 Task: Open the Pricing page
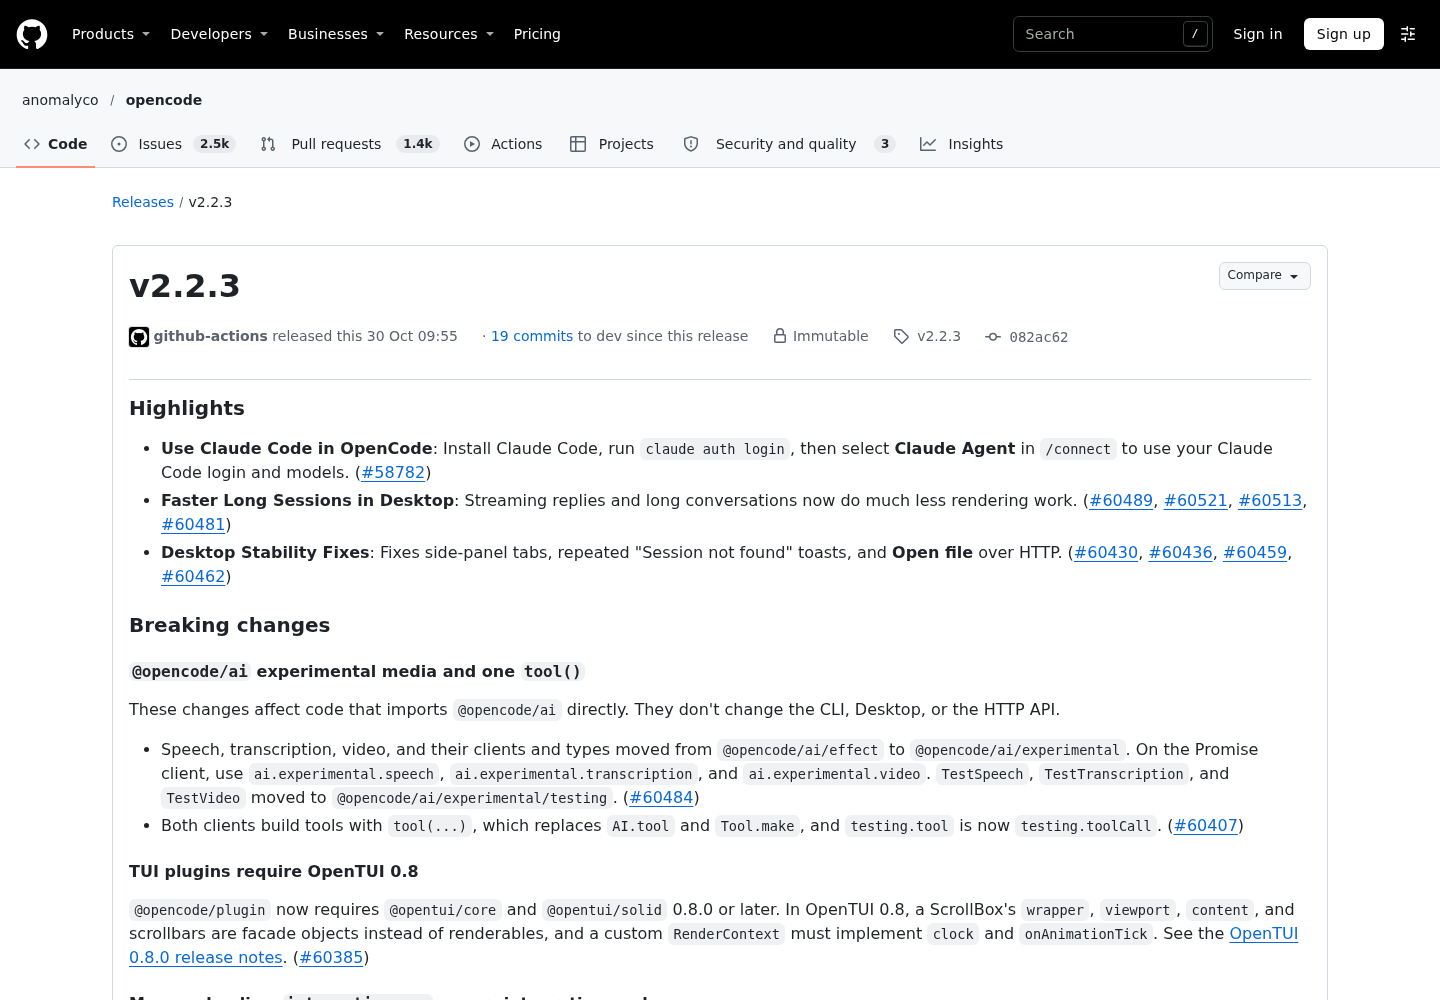click(537, 34)
